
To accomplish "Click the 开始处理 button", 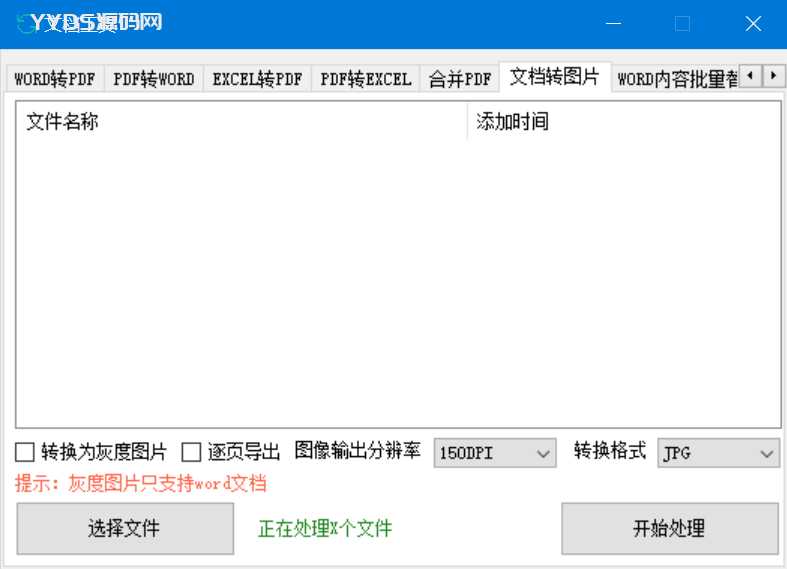I will (669, 528).
